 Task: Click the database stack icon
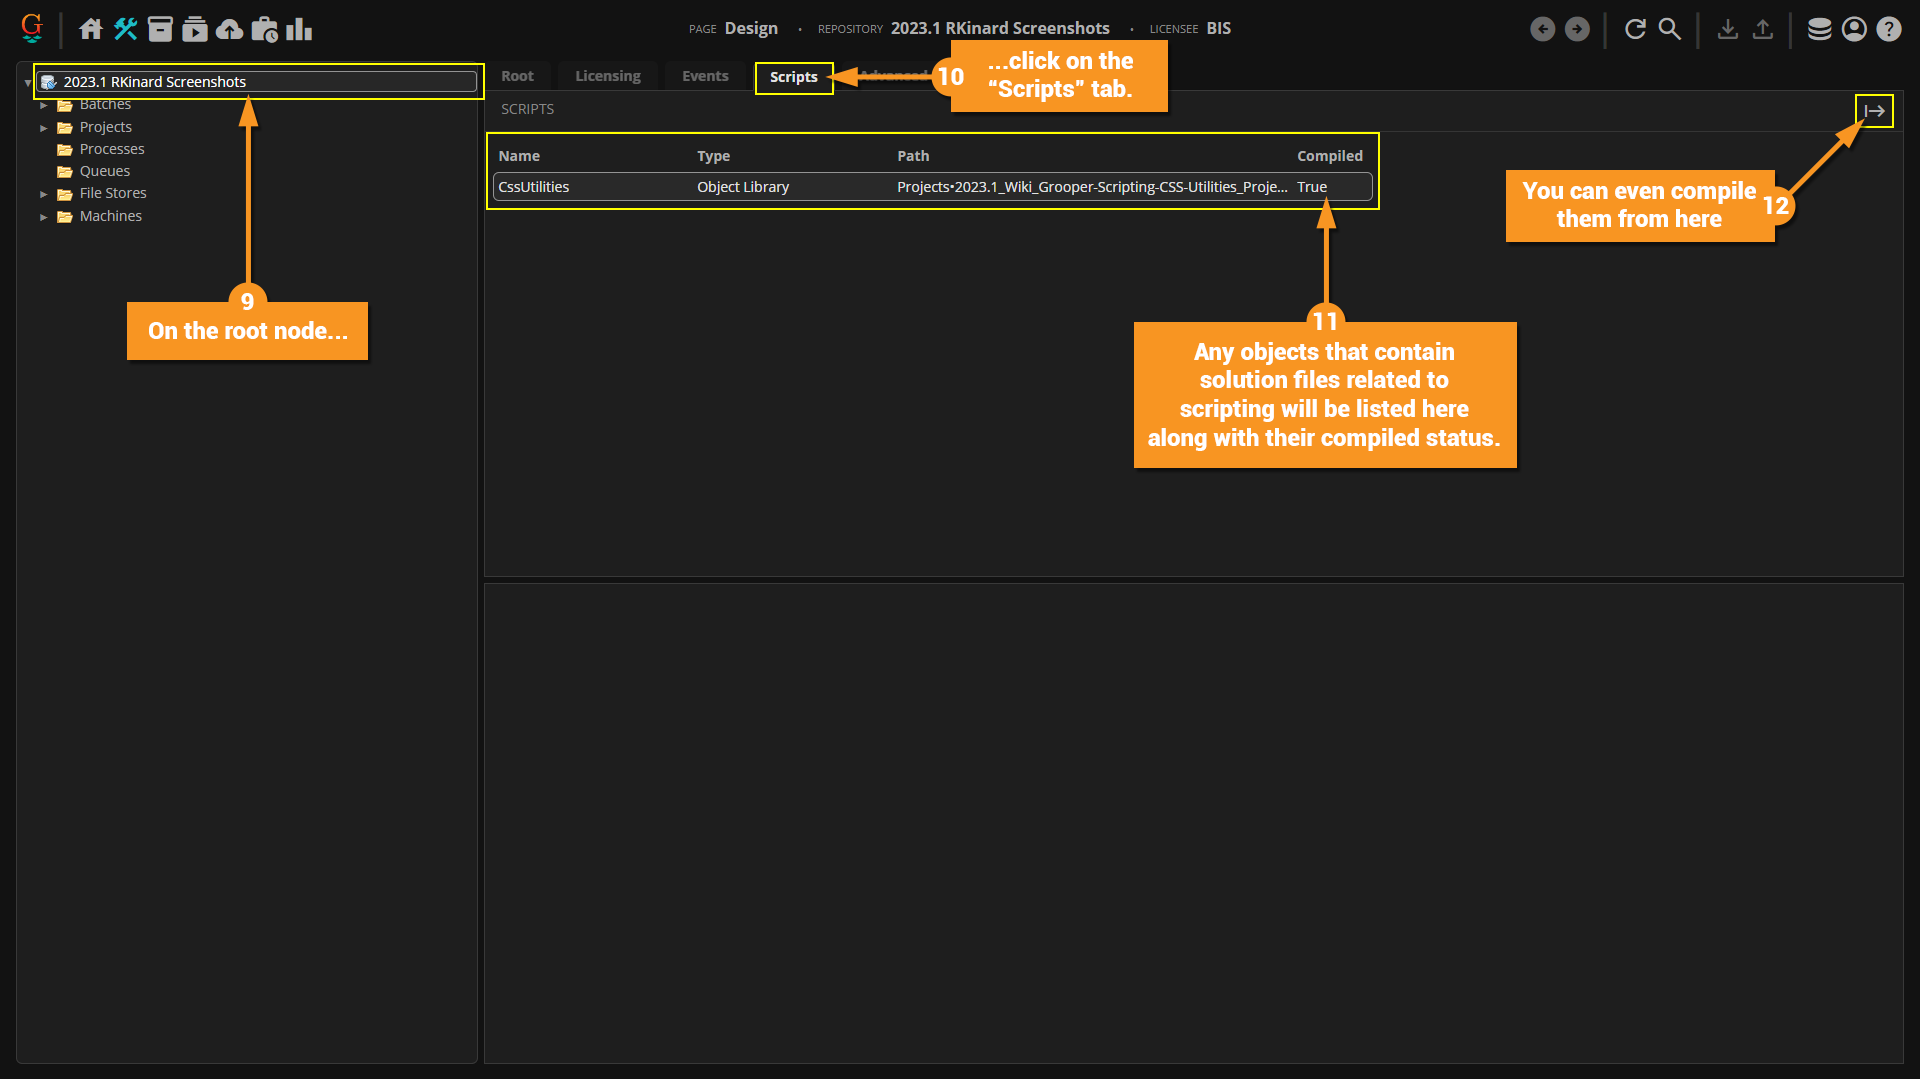point(1819,29)
